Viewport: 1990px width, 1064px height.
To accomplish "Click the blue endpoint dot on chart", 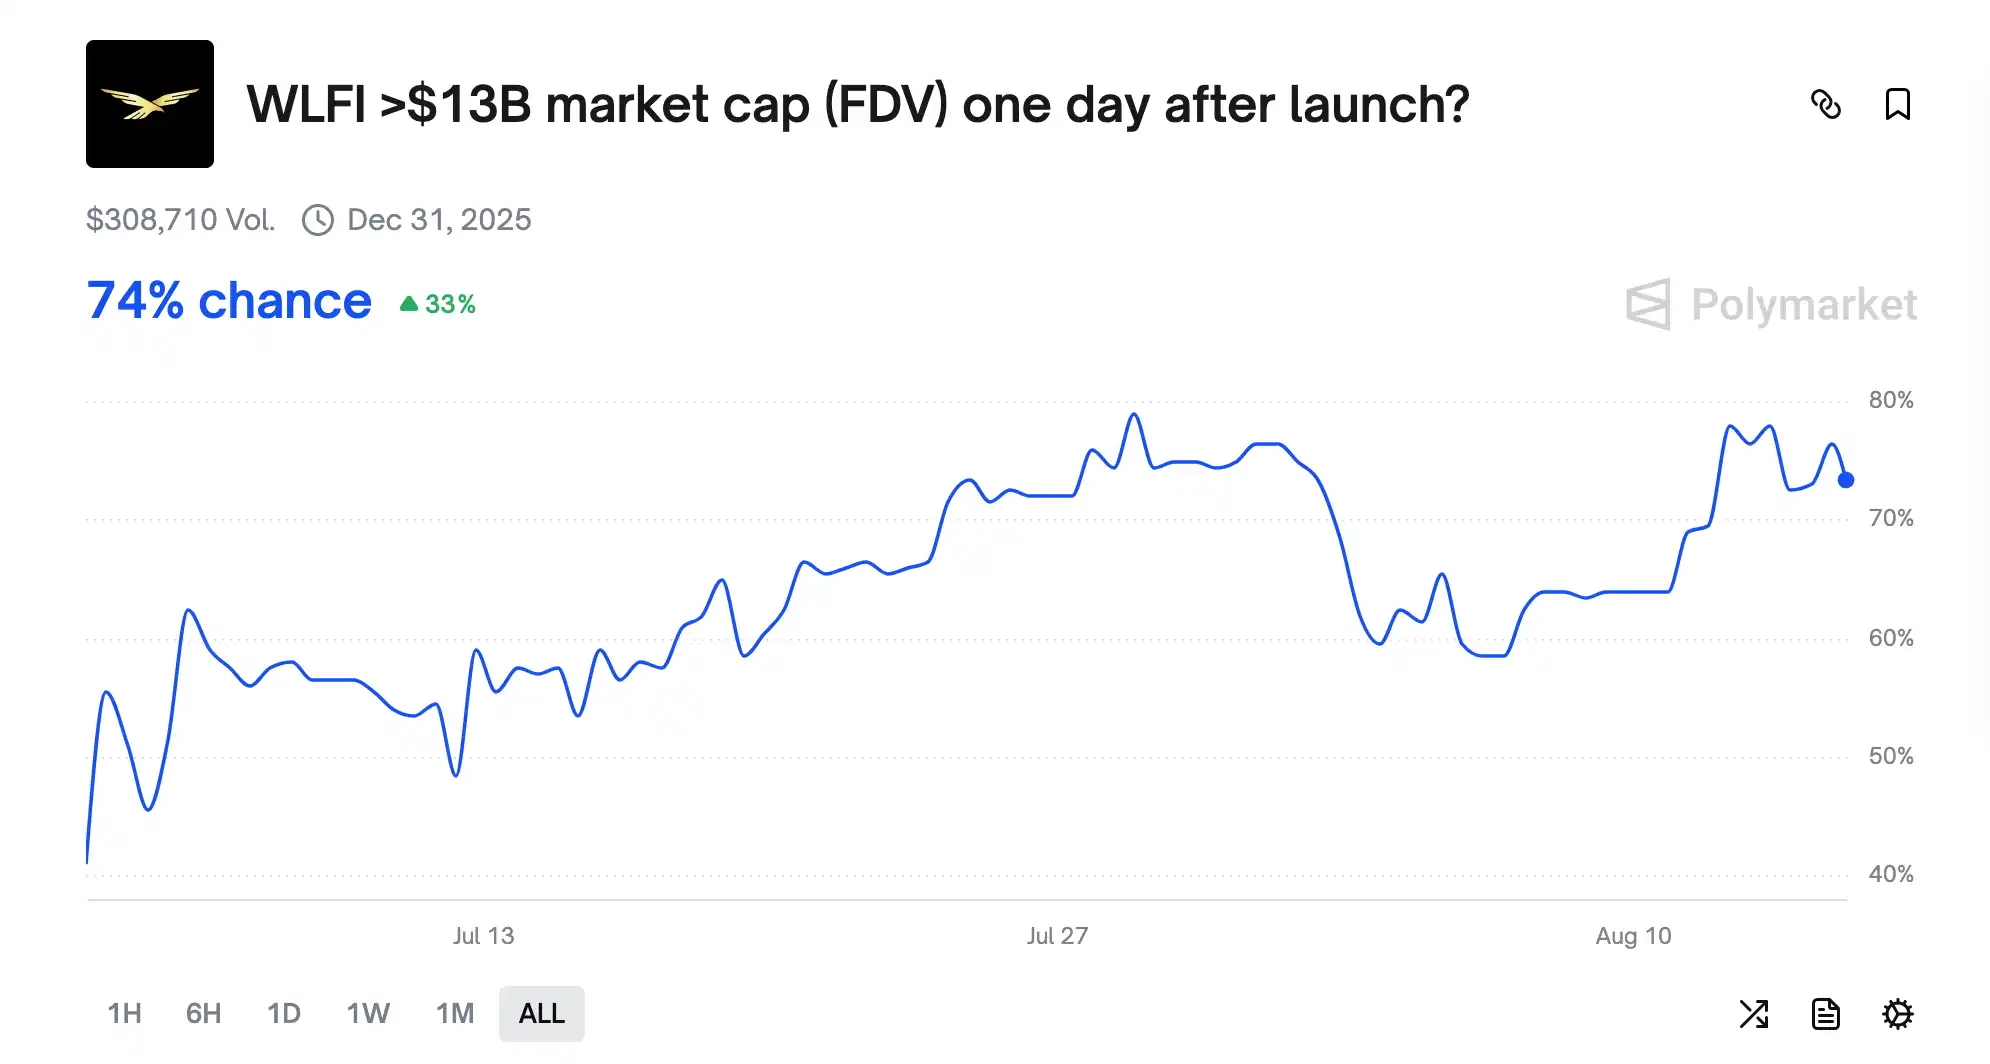I will tap(1846, 480).
